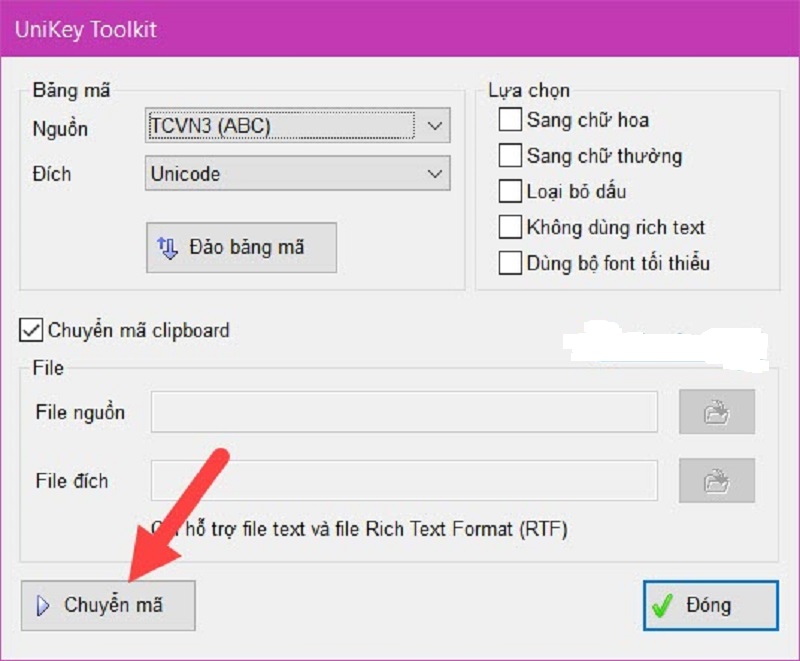Click inside the File nguồn path field

click(404, 412)
